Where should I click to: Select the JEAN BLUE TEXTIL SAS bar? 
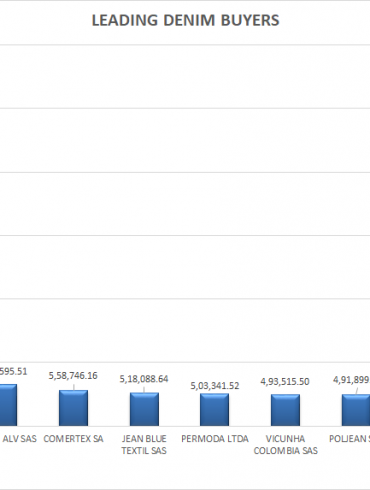[x=144, y=409]
